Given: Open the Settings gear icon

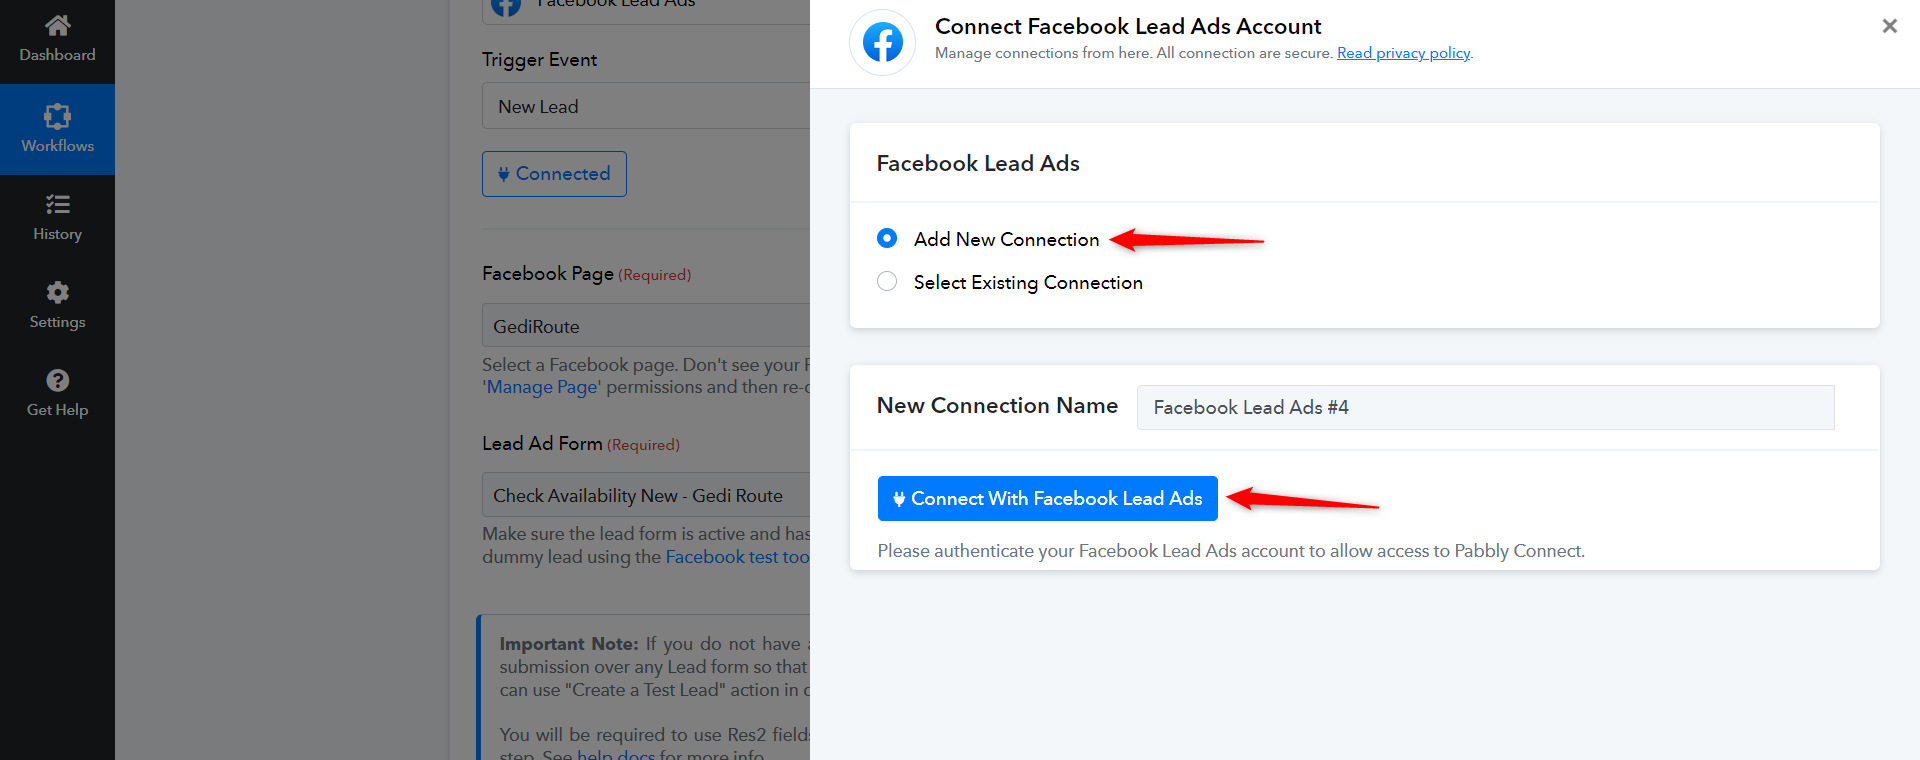Looking at the screenshot, I should coord(57,292).
